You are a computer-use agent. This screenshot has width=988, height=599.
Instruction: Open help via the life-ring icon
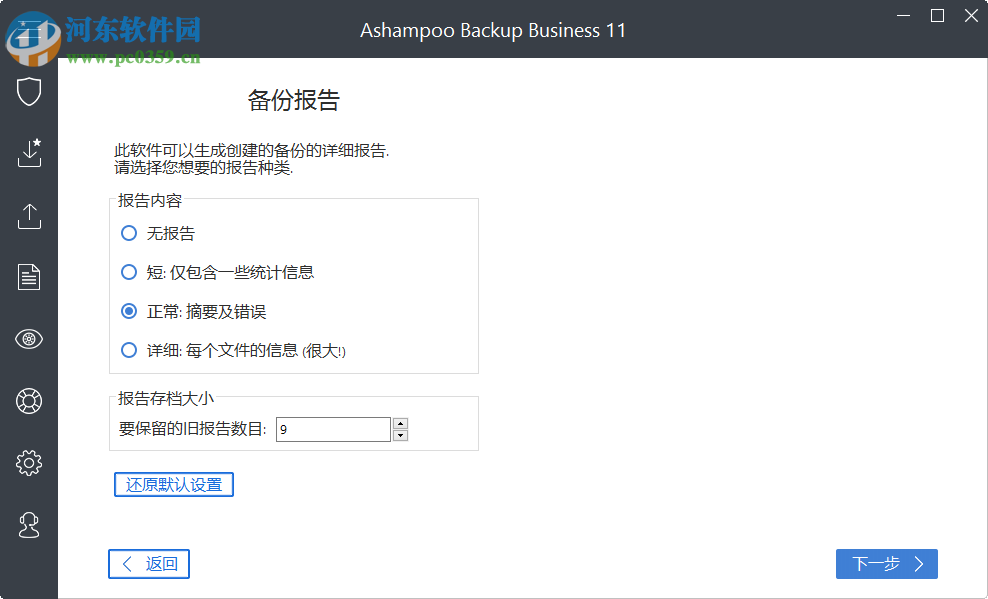click(x=29, y=401)
